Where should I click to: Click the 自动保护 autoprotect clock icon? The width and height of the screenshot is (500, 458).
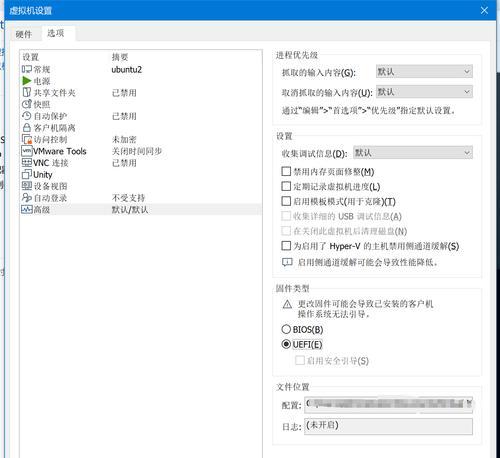pyautogui.click(x=27, y=116)
